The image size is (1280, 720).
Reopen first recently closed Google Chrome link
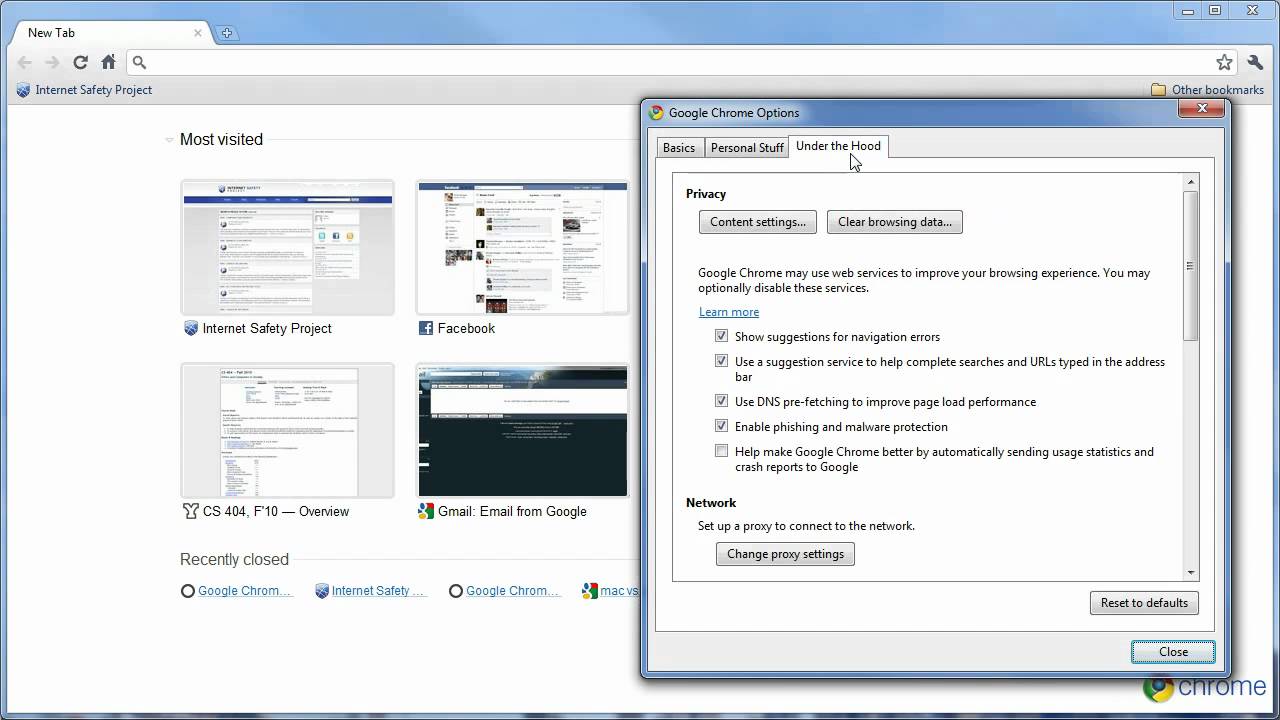pyautogui.click(x=245, y=591)
